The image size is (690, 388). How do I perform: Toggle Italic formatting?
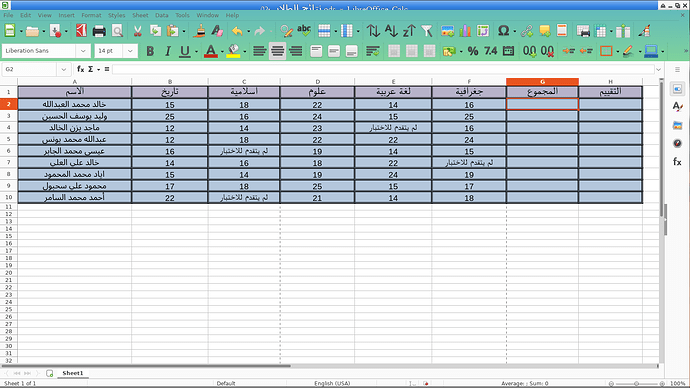coord(168,51)
